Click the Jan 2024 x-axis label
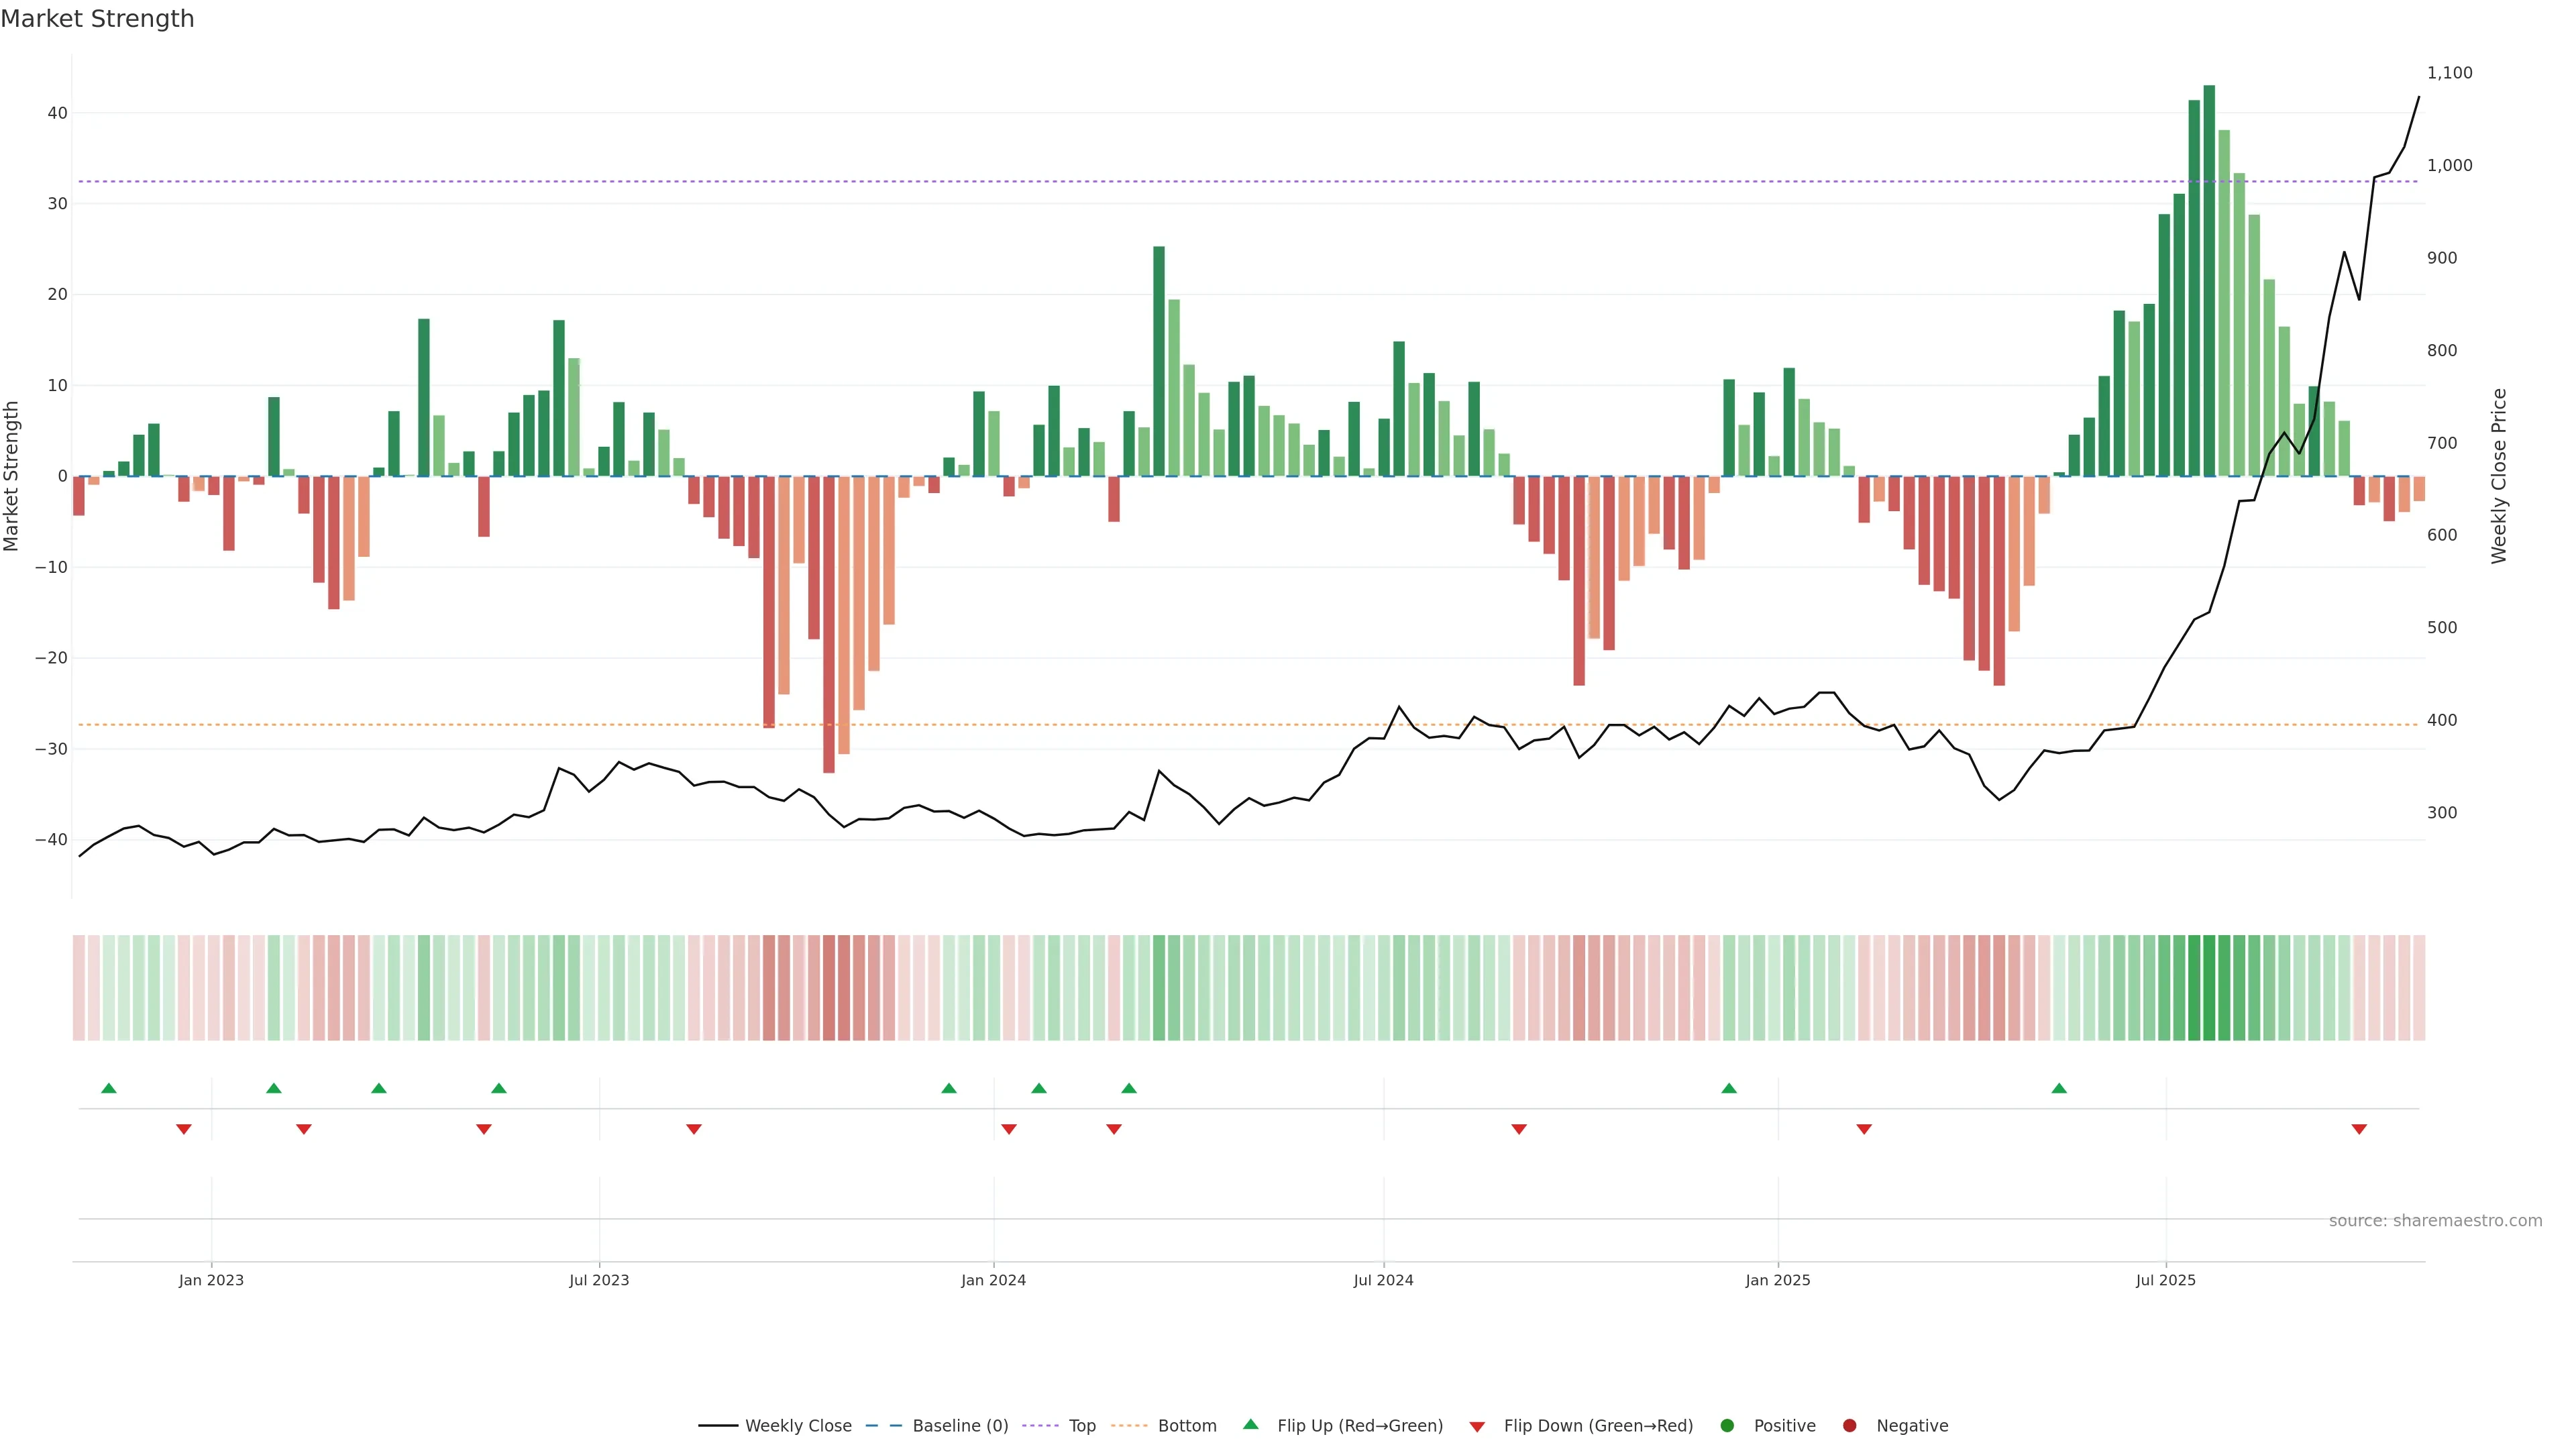The image size is (2576, 1449). pos(993,1280)
